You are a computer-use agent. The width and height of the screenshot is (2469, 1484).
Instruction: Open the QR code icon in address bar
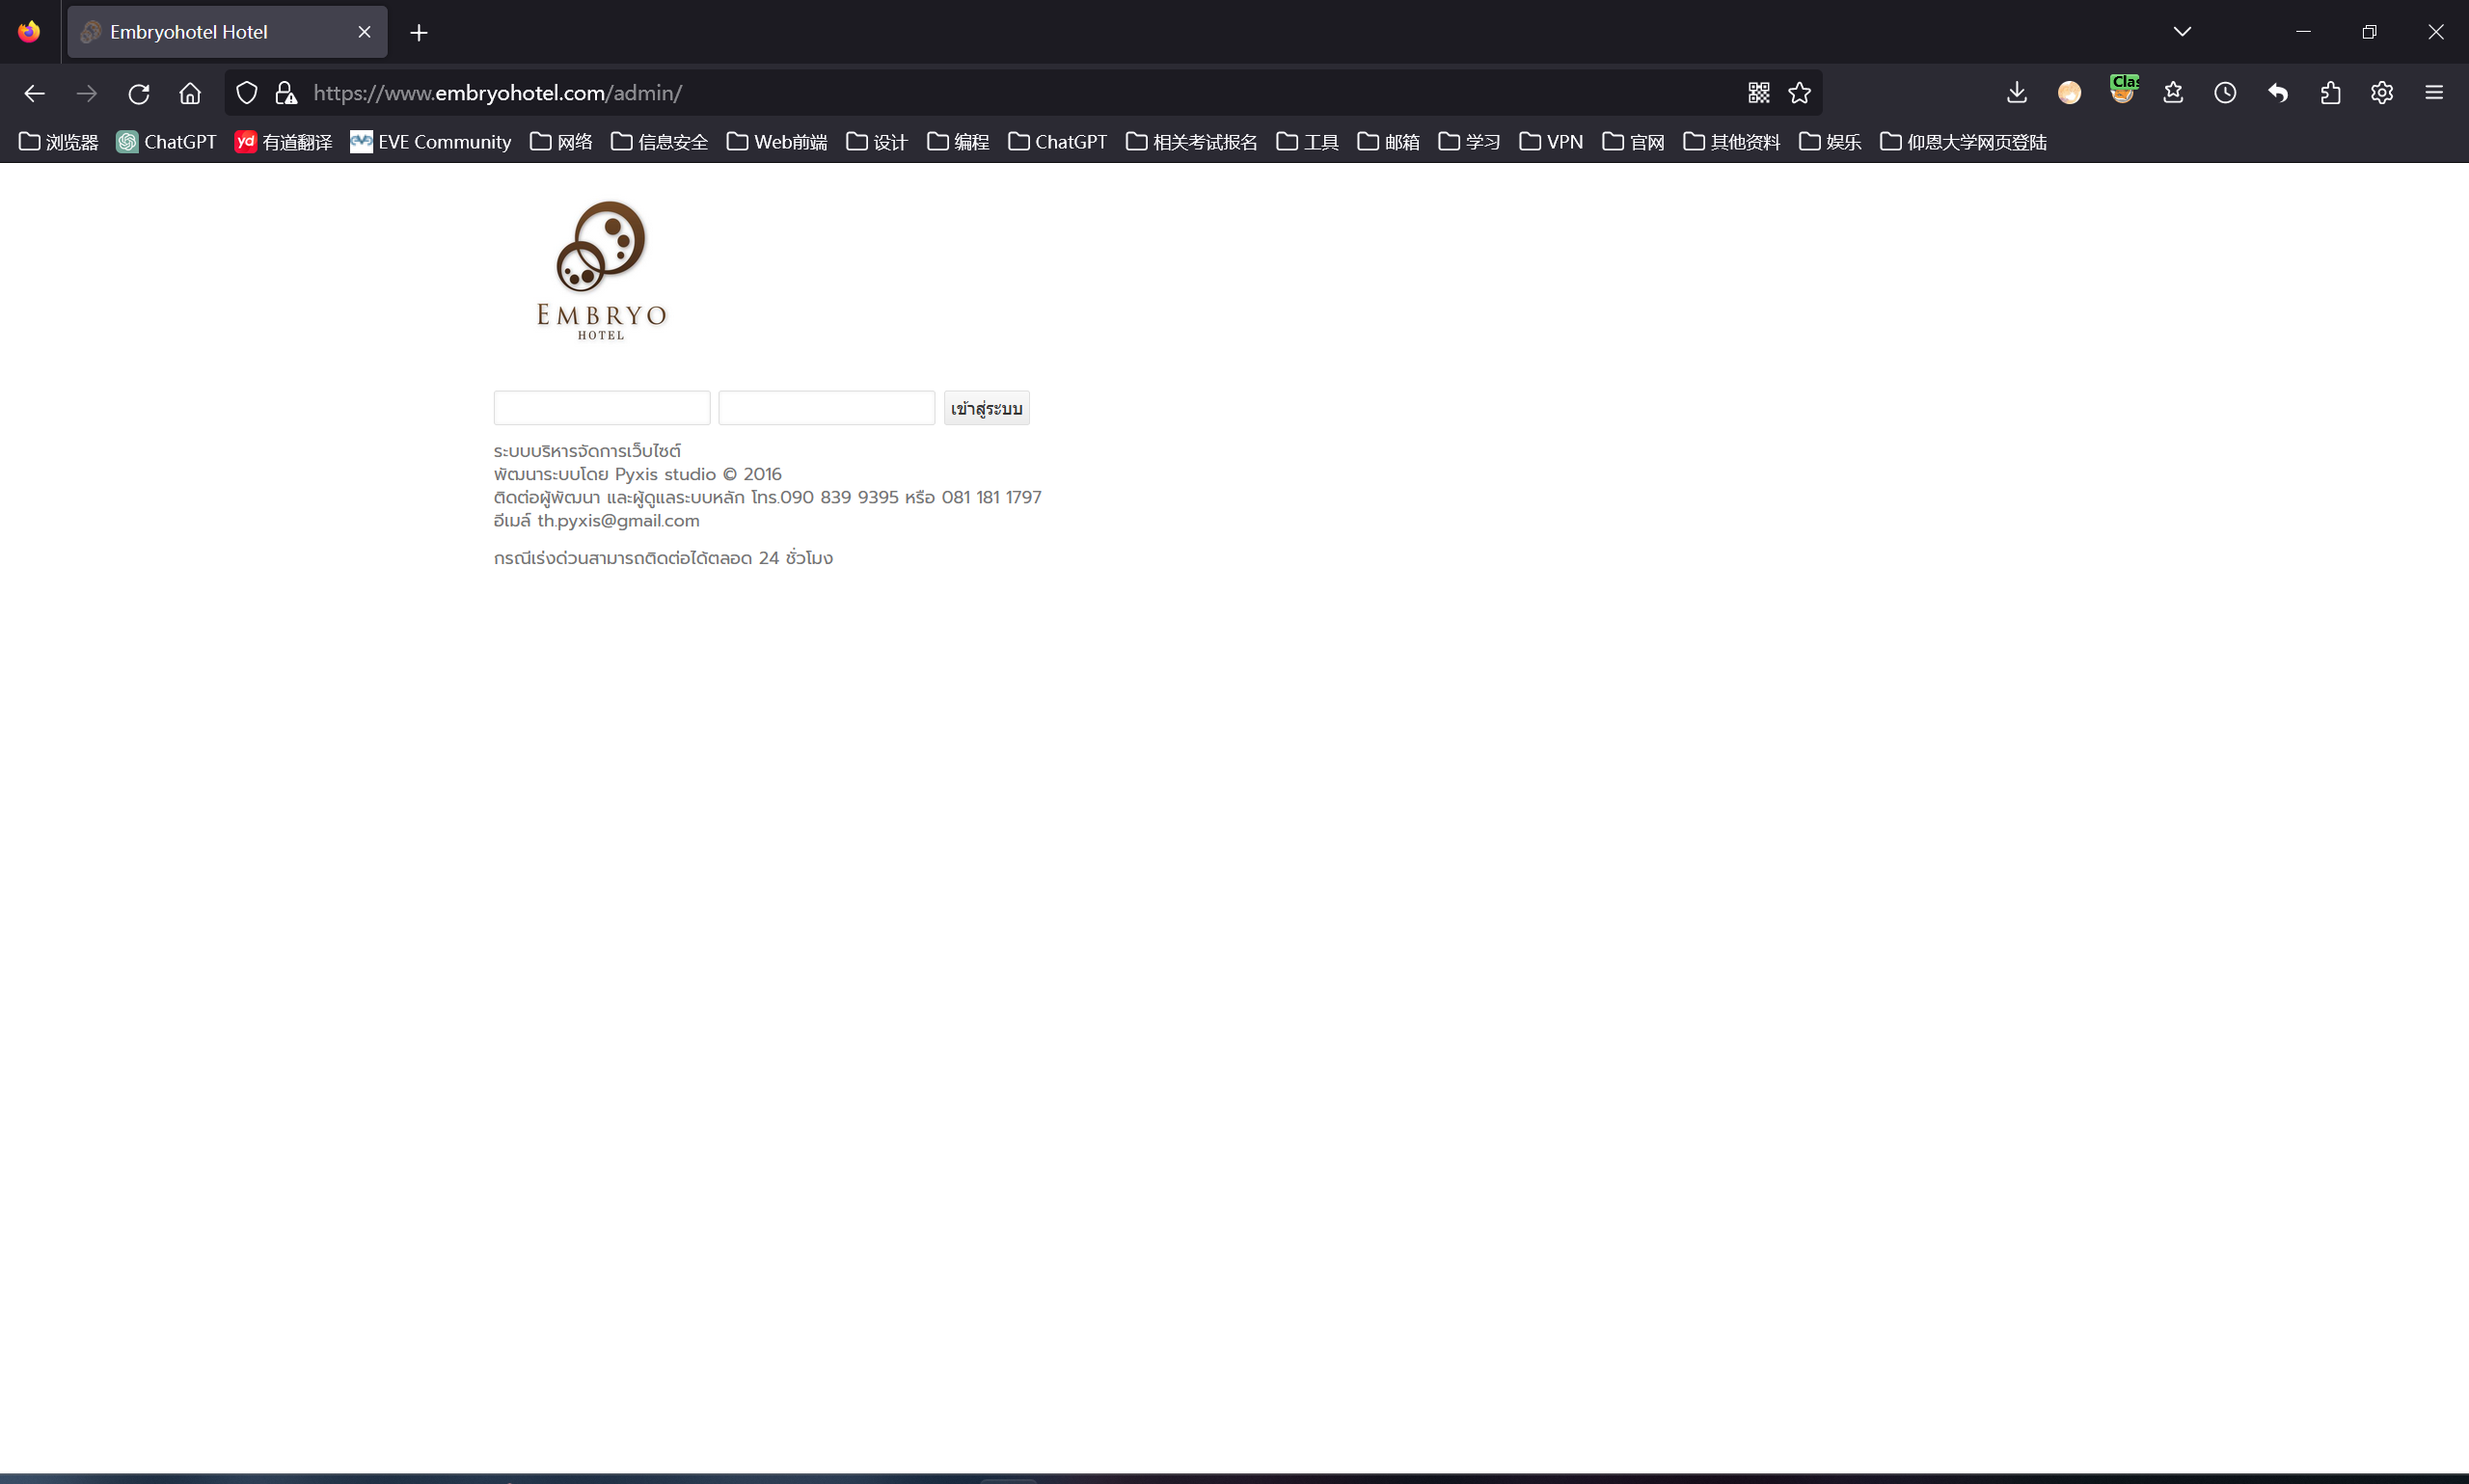(x=1759, y=93)
